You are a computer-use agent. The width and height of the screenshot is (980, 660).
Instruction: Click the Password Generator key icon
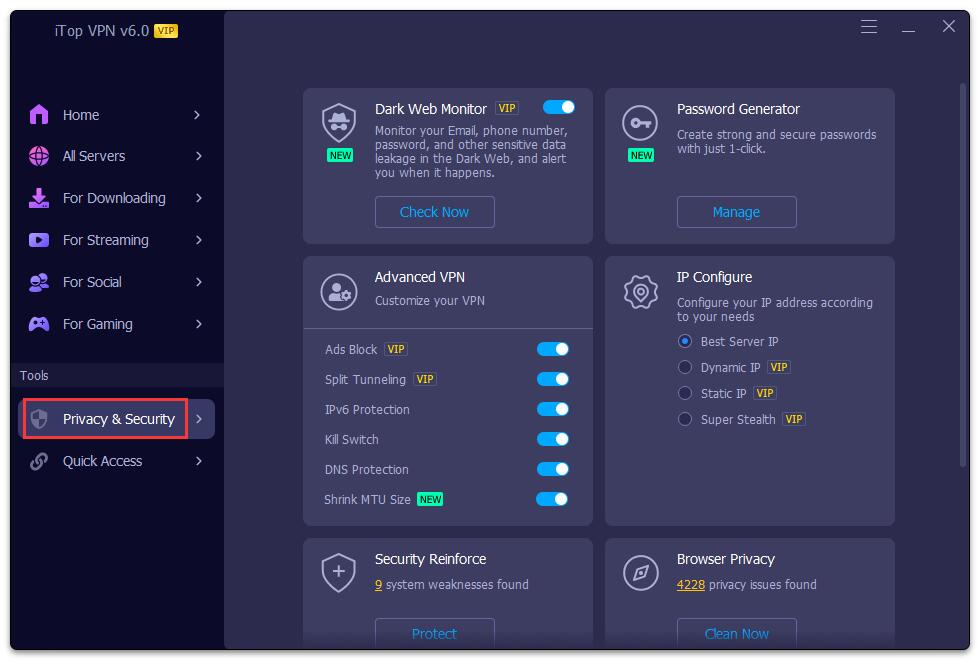[x=640, y=123]
